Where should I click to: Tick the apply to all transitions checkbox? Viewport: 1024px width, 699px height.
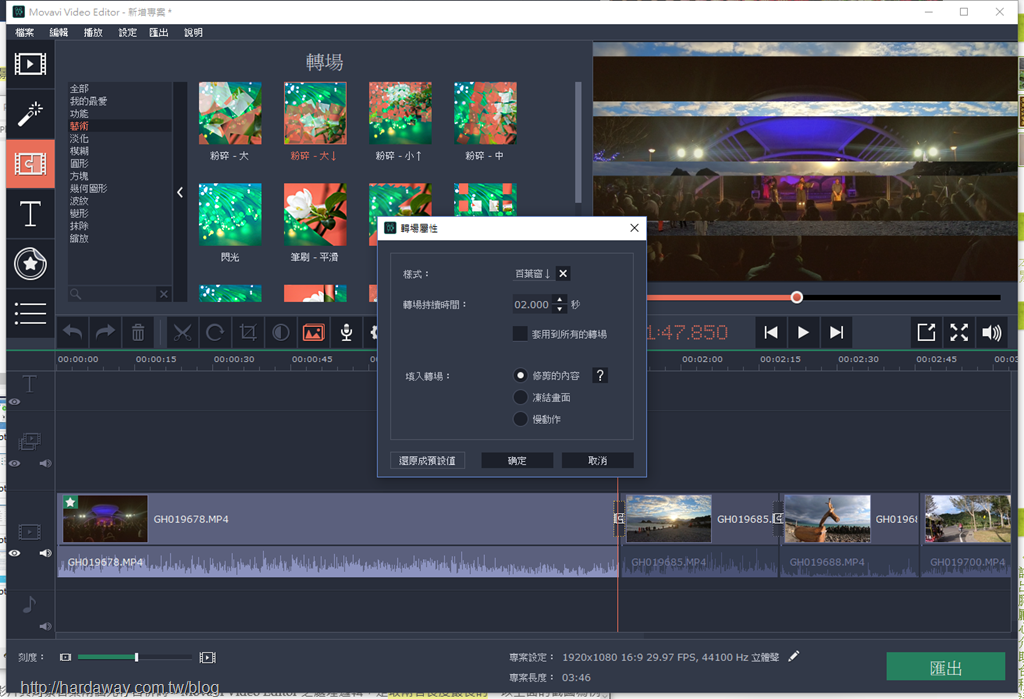point(520,334)
